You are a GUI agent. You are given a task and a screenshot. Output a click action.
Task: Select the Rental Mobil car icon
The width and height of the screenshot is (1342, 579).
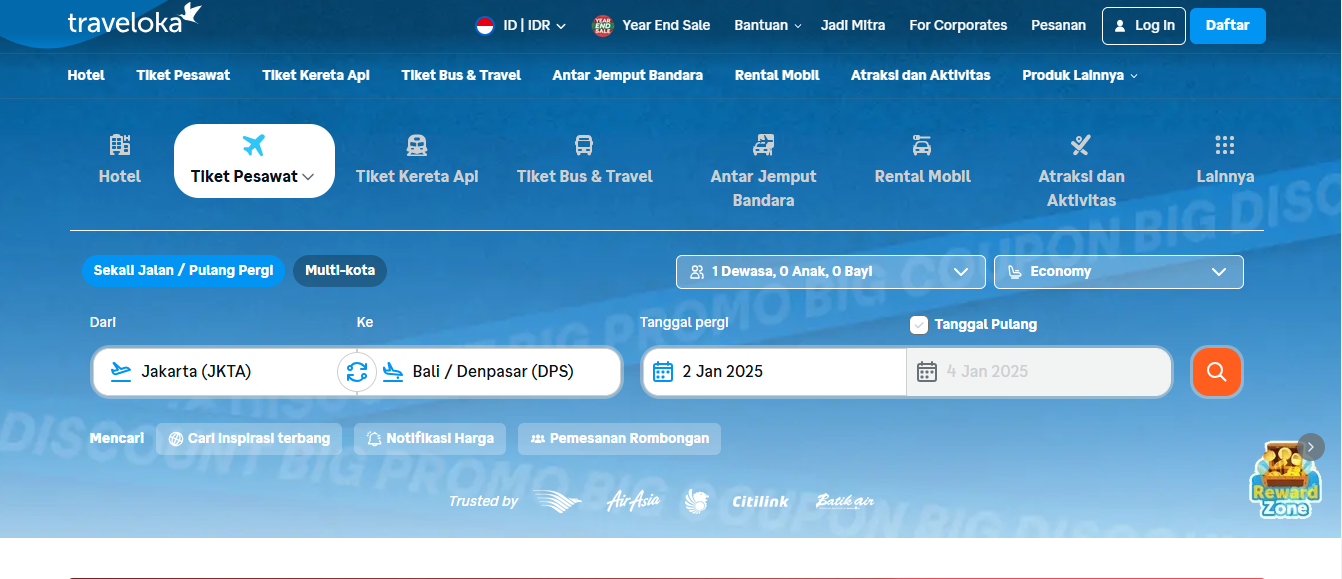[x=922, y=145]
